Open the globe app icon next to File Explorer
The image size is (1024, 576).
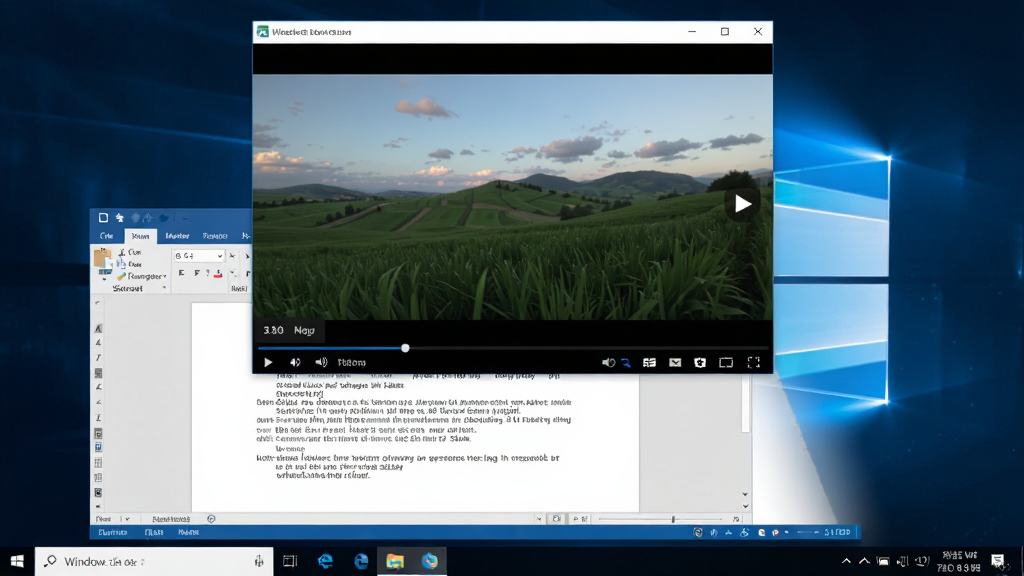point(430,562)
